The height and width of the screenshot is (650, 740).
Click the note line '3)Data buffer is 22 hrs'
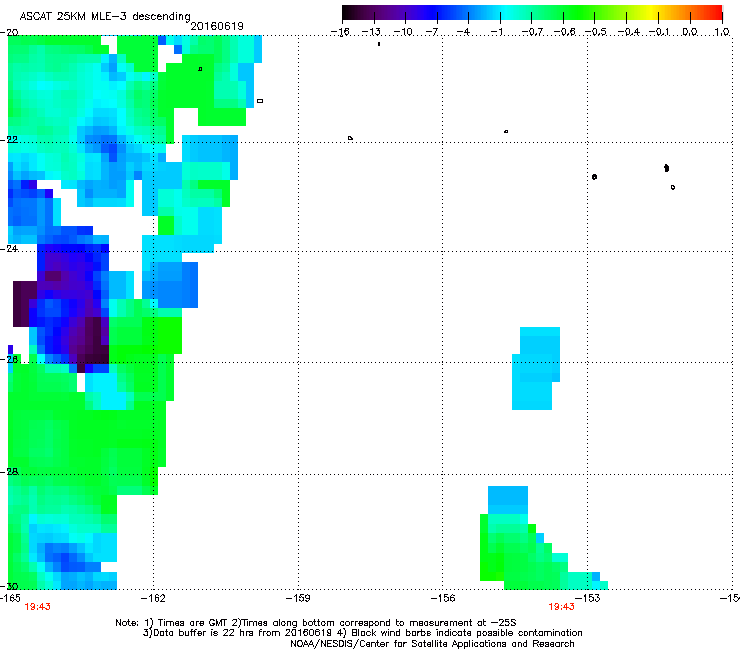click(x=362, y=633)
